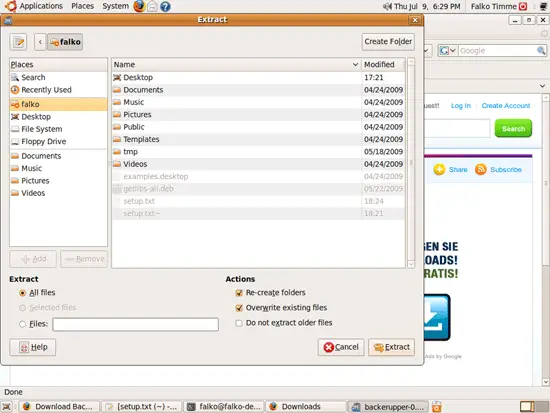
Task: Close the Extract dialog
Action: pos(415,20)
